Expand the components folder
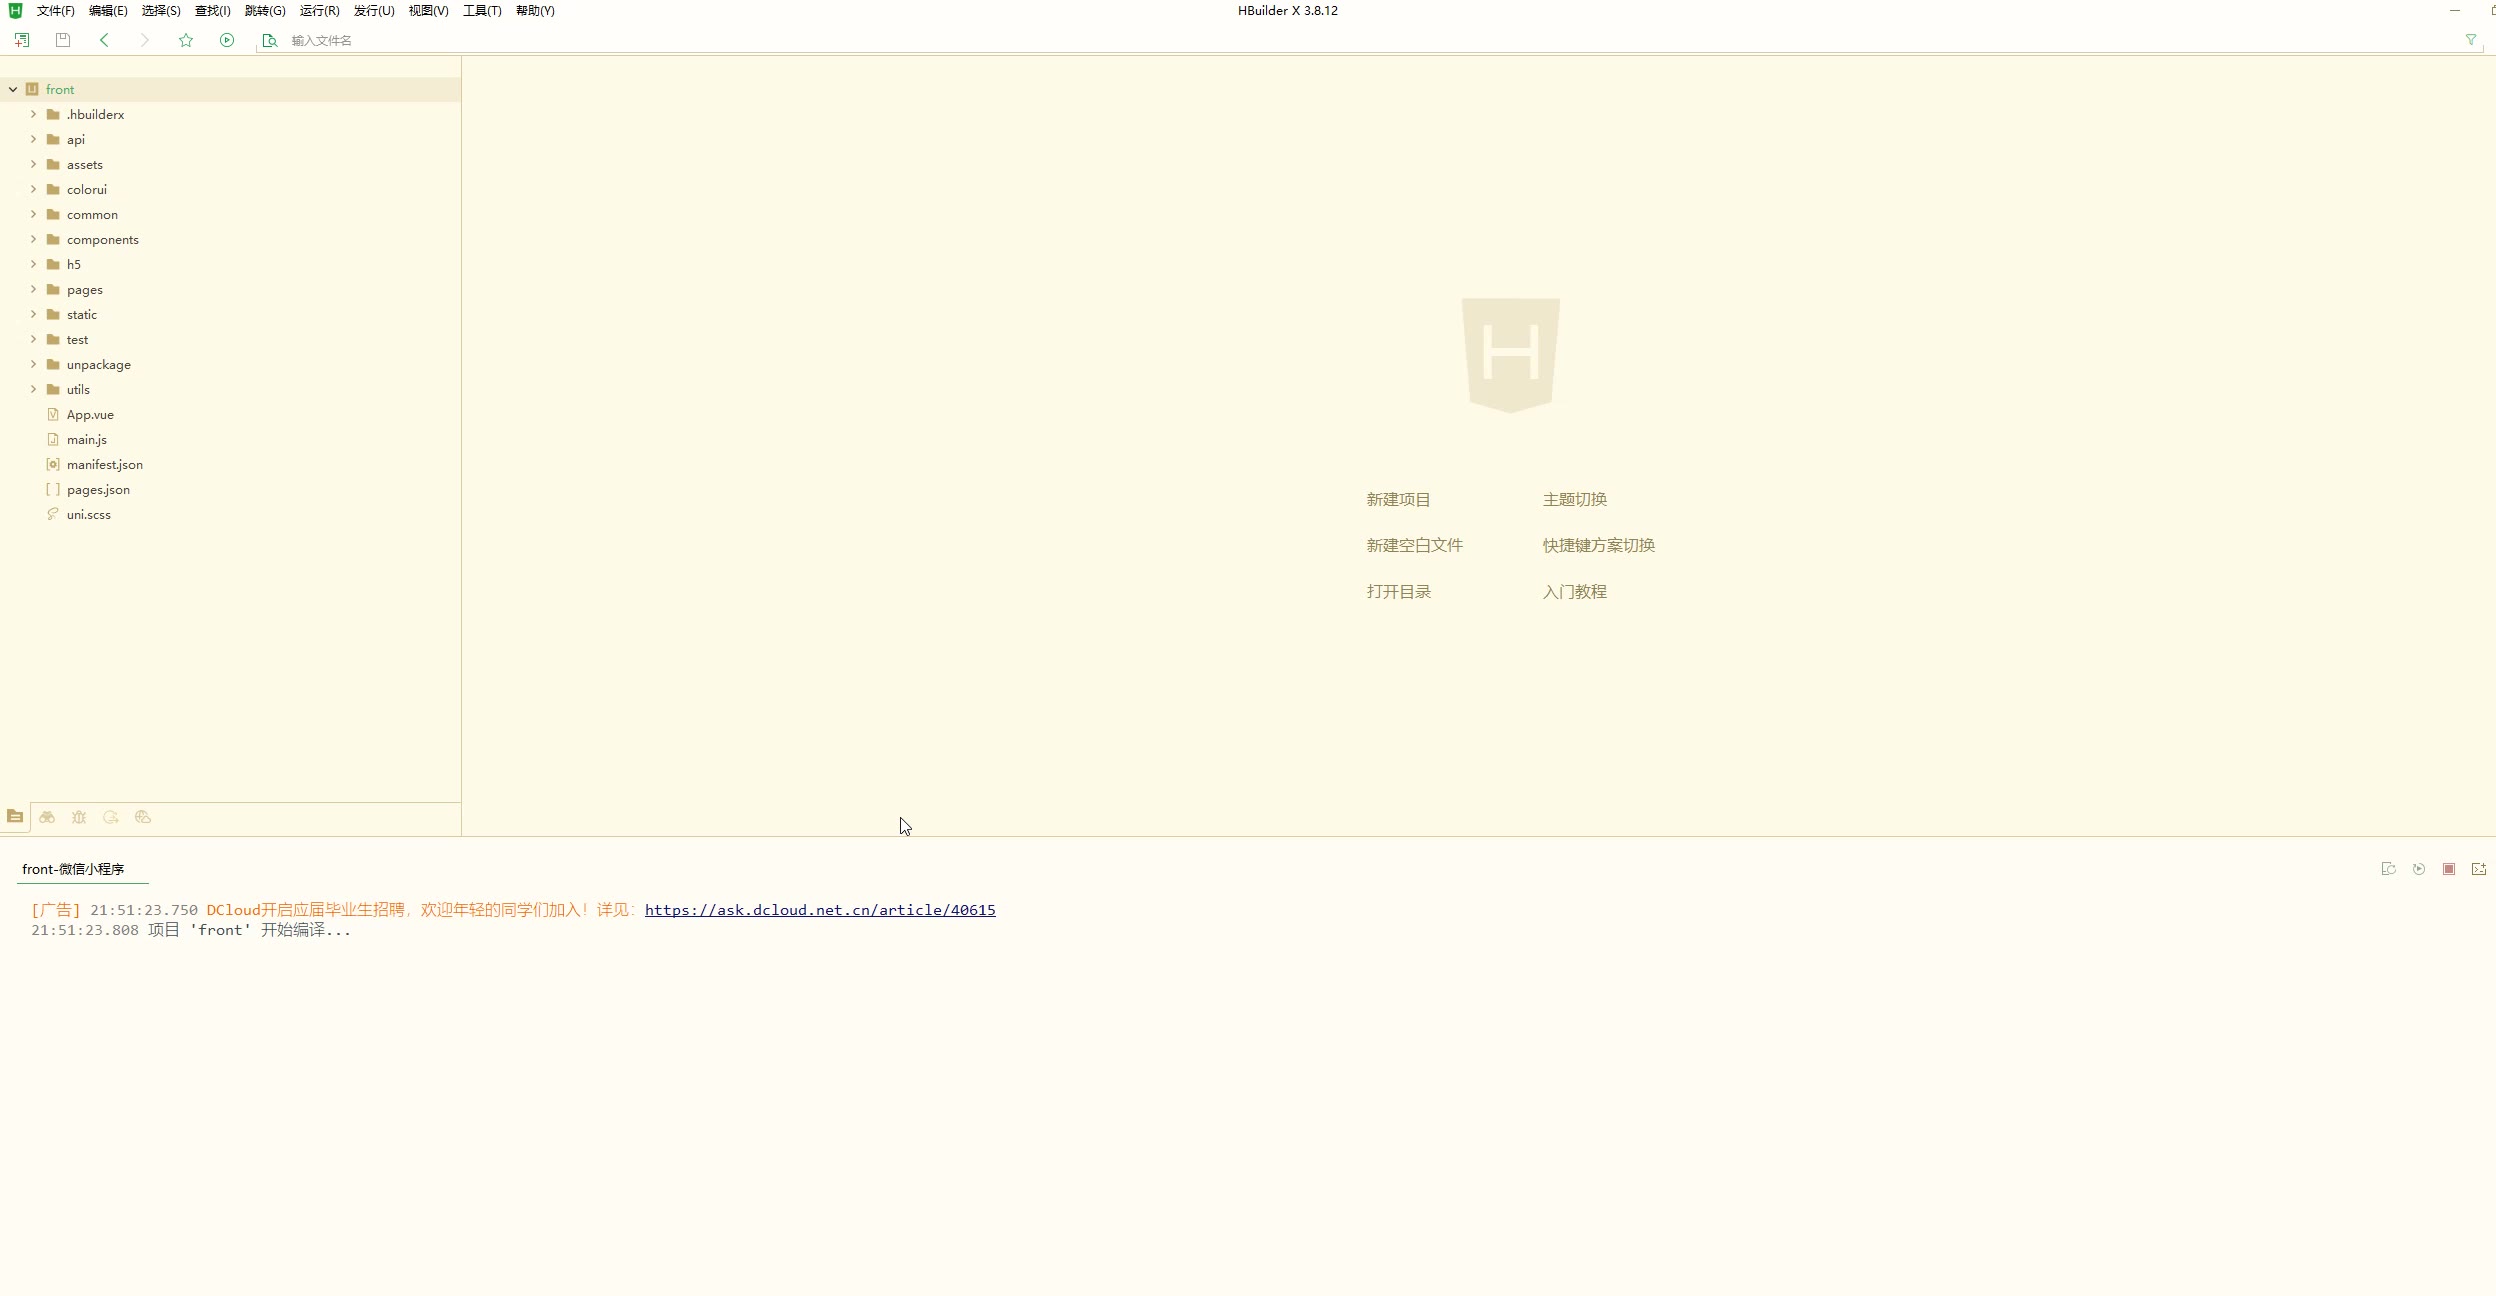2496x1296 pixels. coord(33,239)
